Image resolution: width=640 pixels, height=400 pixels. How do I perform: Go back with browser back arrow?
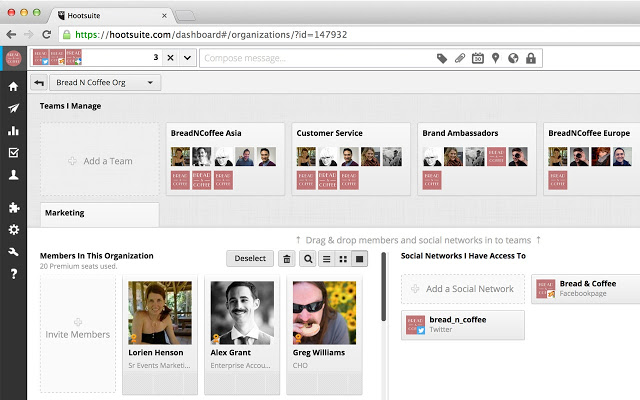(11, 35)
